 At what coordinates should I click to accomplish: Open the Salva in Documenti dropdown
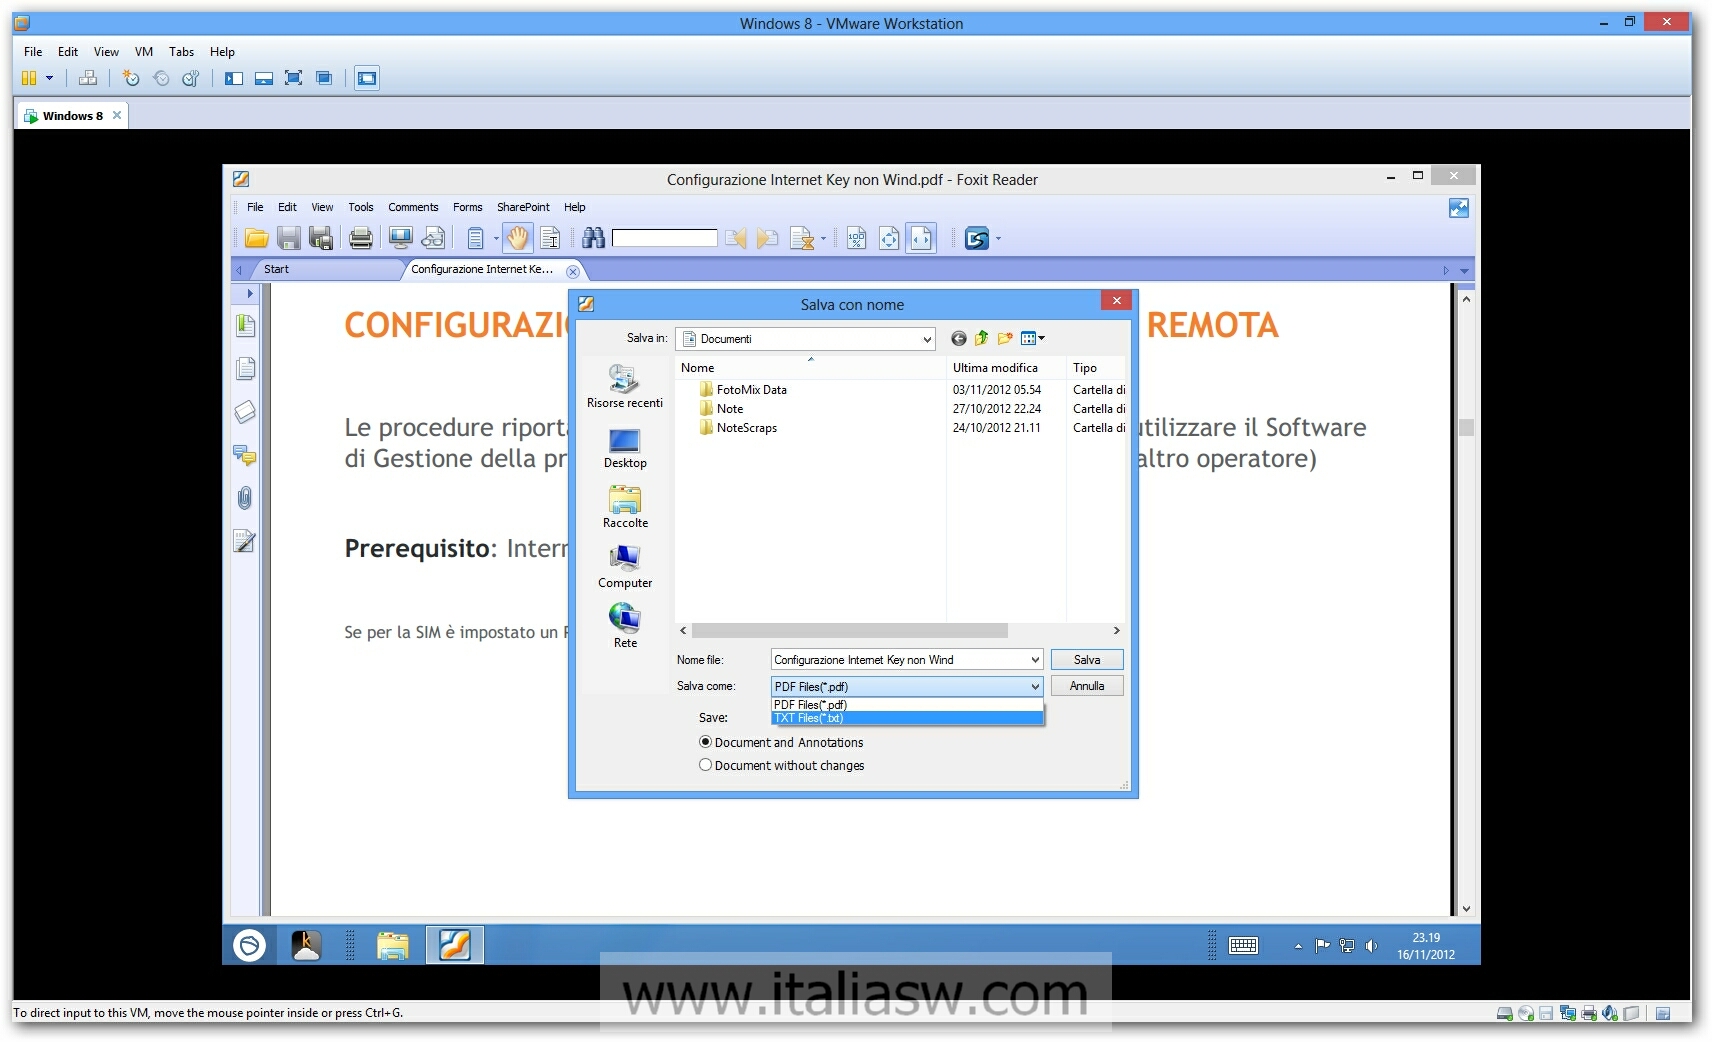805,339
